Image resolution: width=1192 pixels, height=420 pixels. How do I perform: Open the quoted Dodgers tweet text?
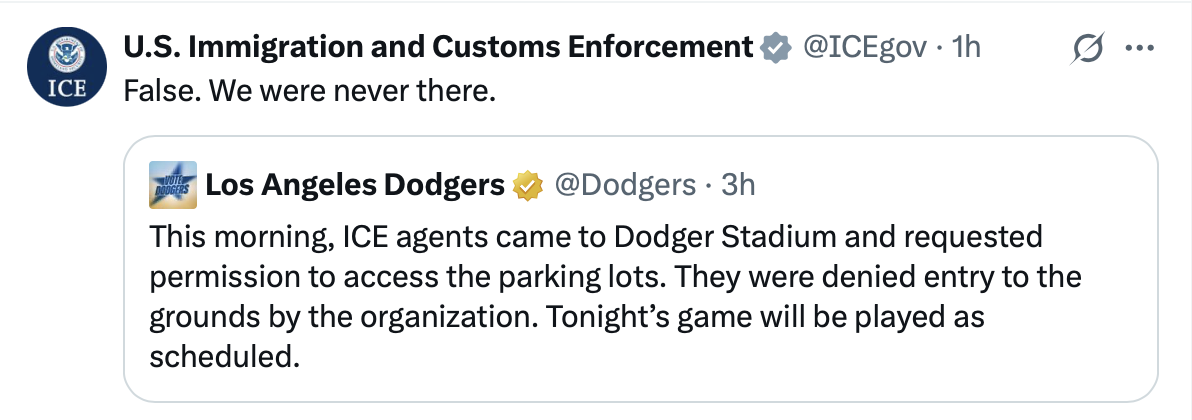[x=615, y=296]
